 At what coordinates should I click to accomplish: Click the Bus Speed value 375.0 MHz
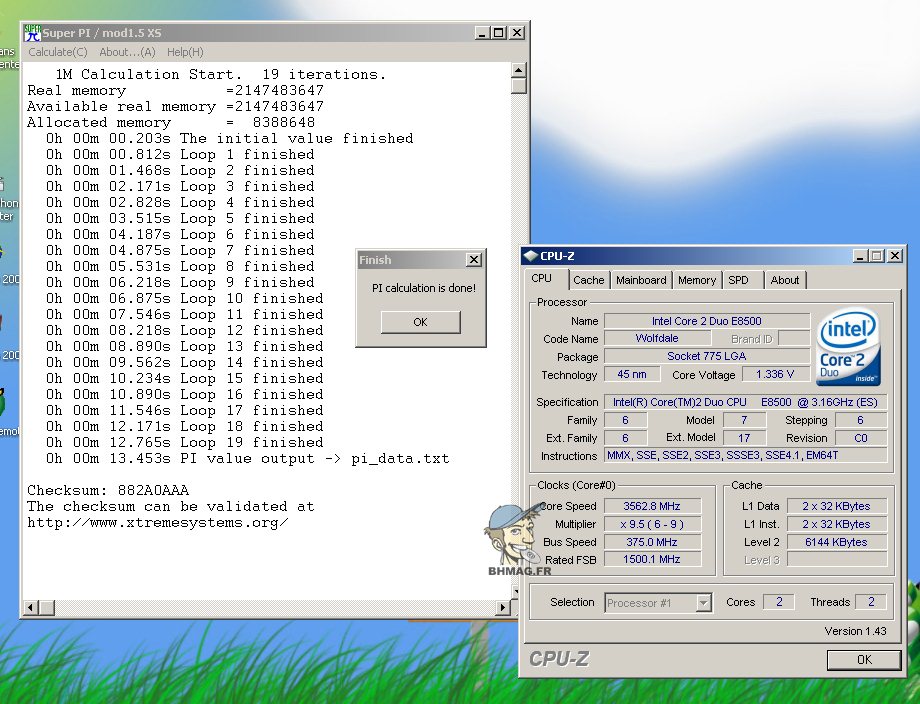[652, 542]
